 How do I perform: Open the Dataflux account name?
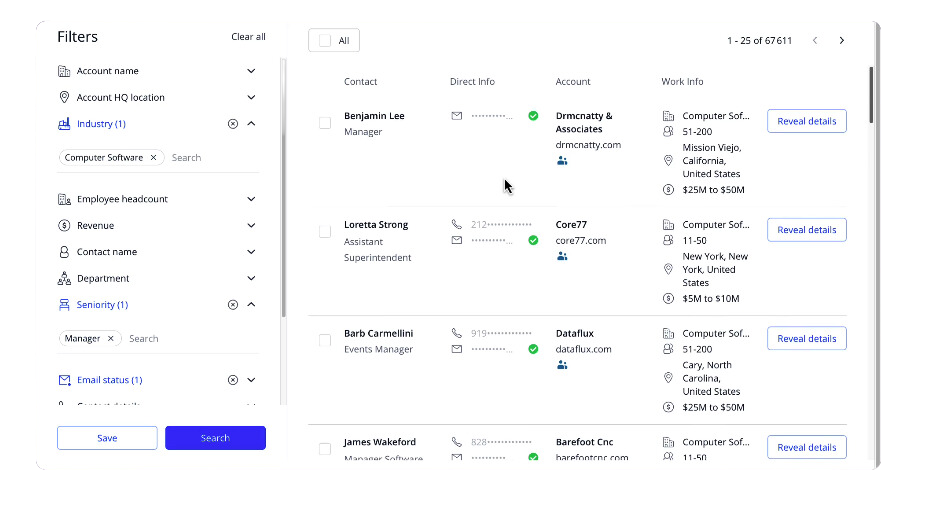click(x=575, y=334)
